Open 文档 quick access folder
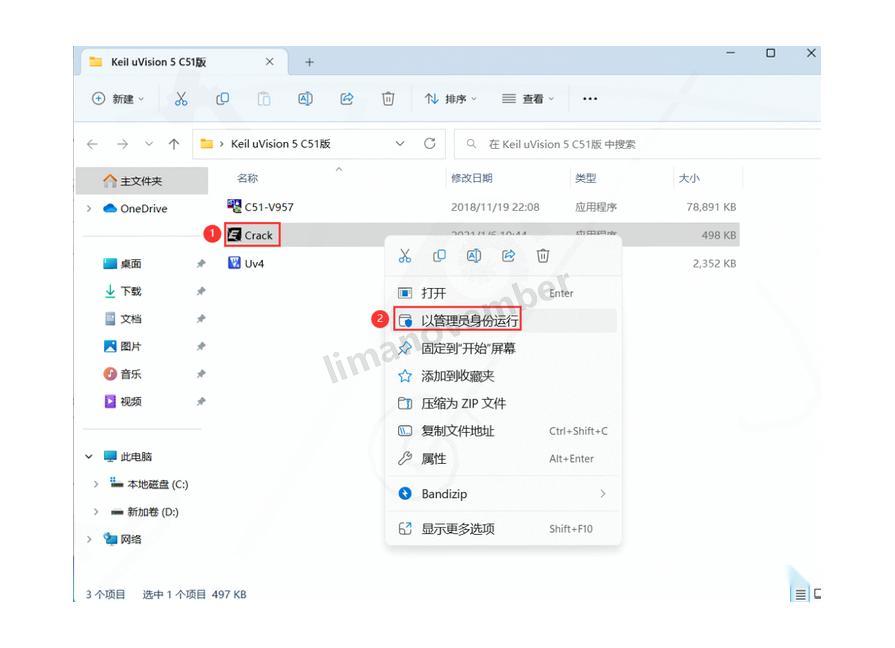 123,319
